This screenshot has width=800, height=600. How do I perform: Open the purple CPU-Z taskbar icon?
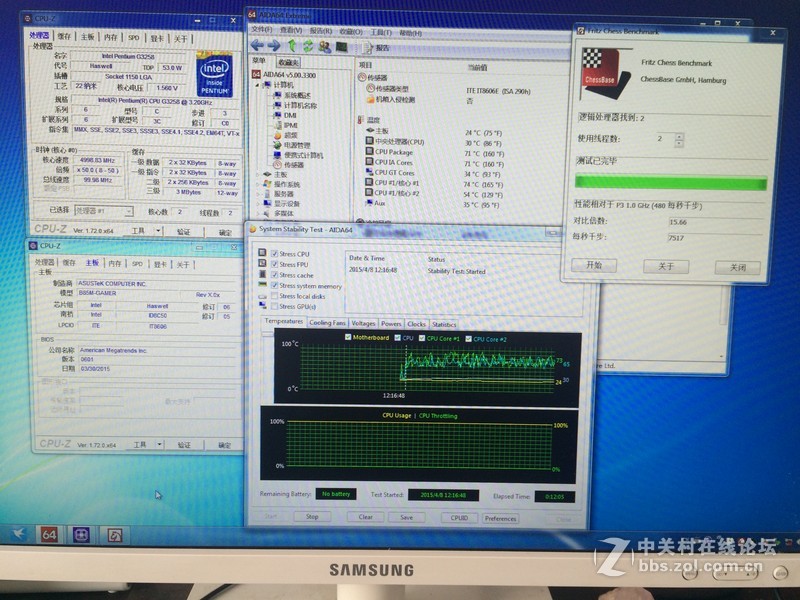pos(81,535)
